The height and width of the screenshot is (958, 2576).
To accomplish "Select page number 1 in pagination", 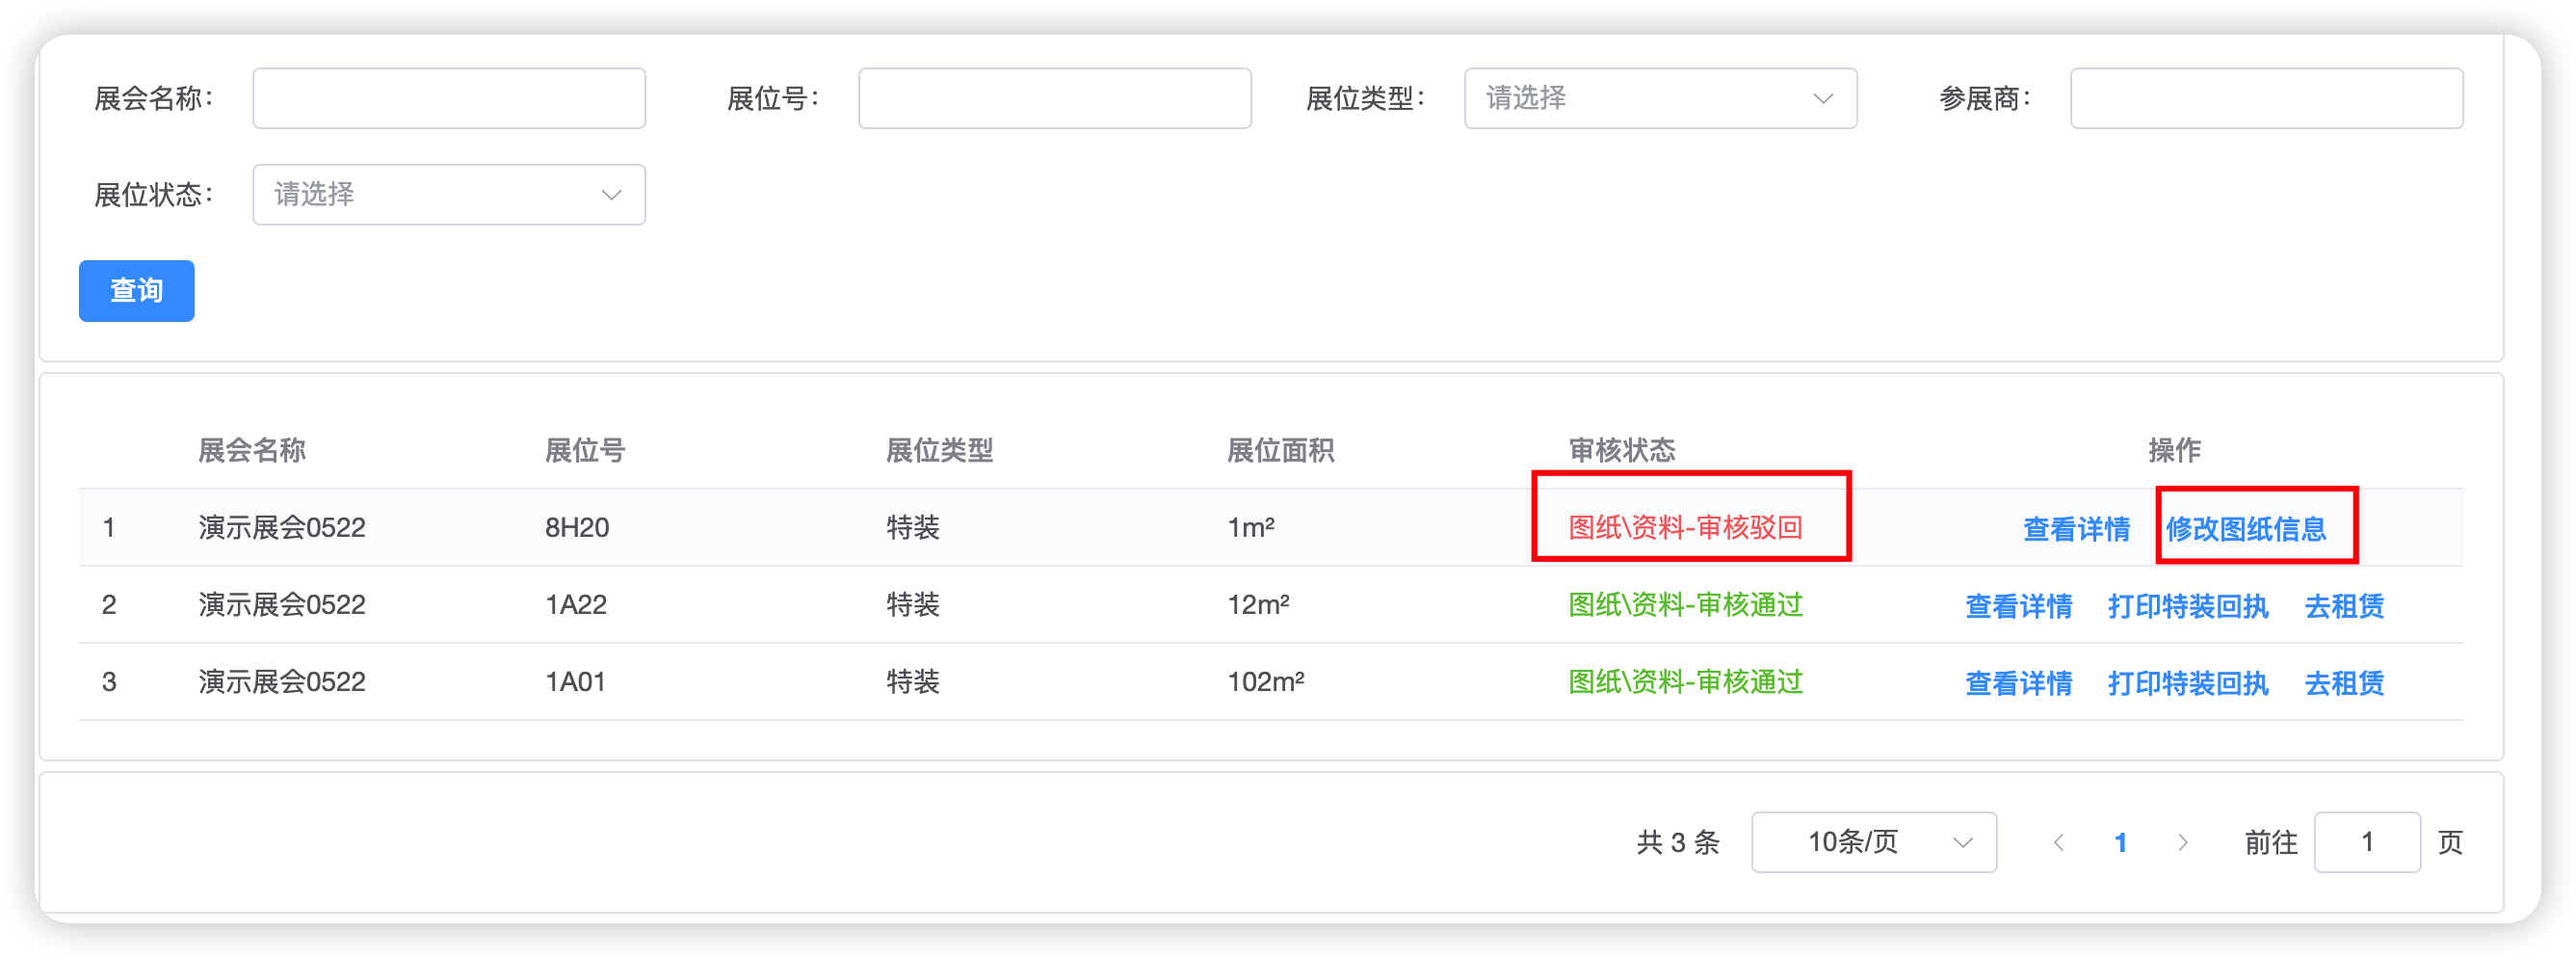I will [2120, 843].
